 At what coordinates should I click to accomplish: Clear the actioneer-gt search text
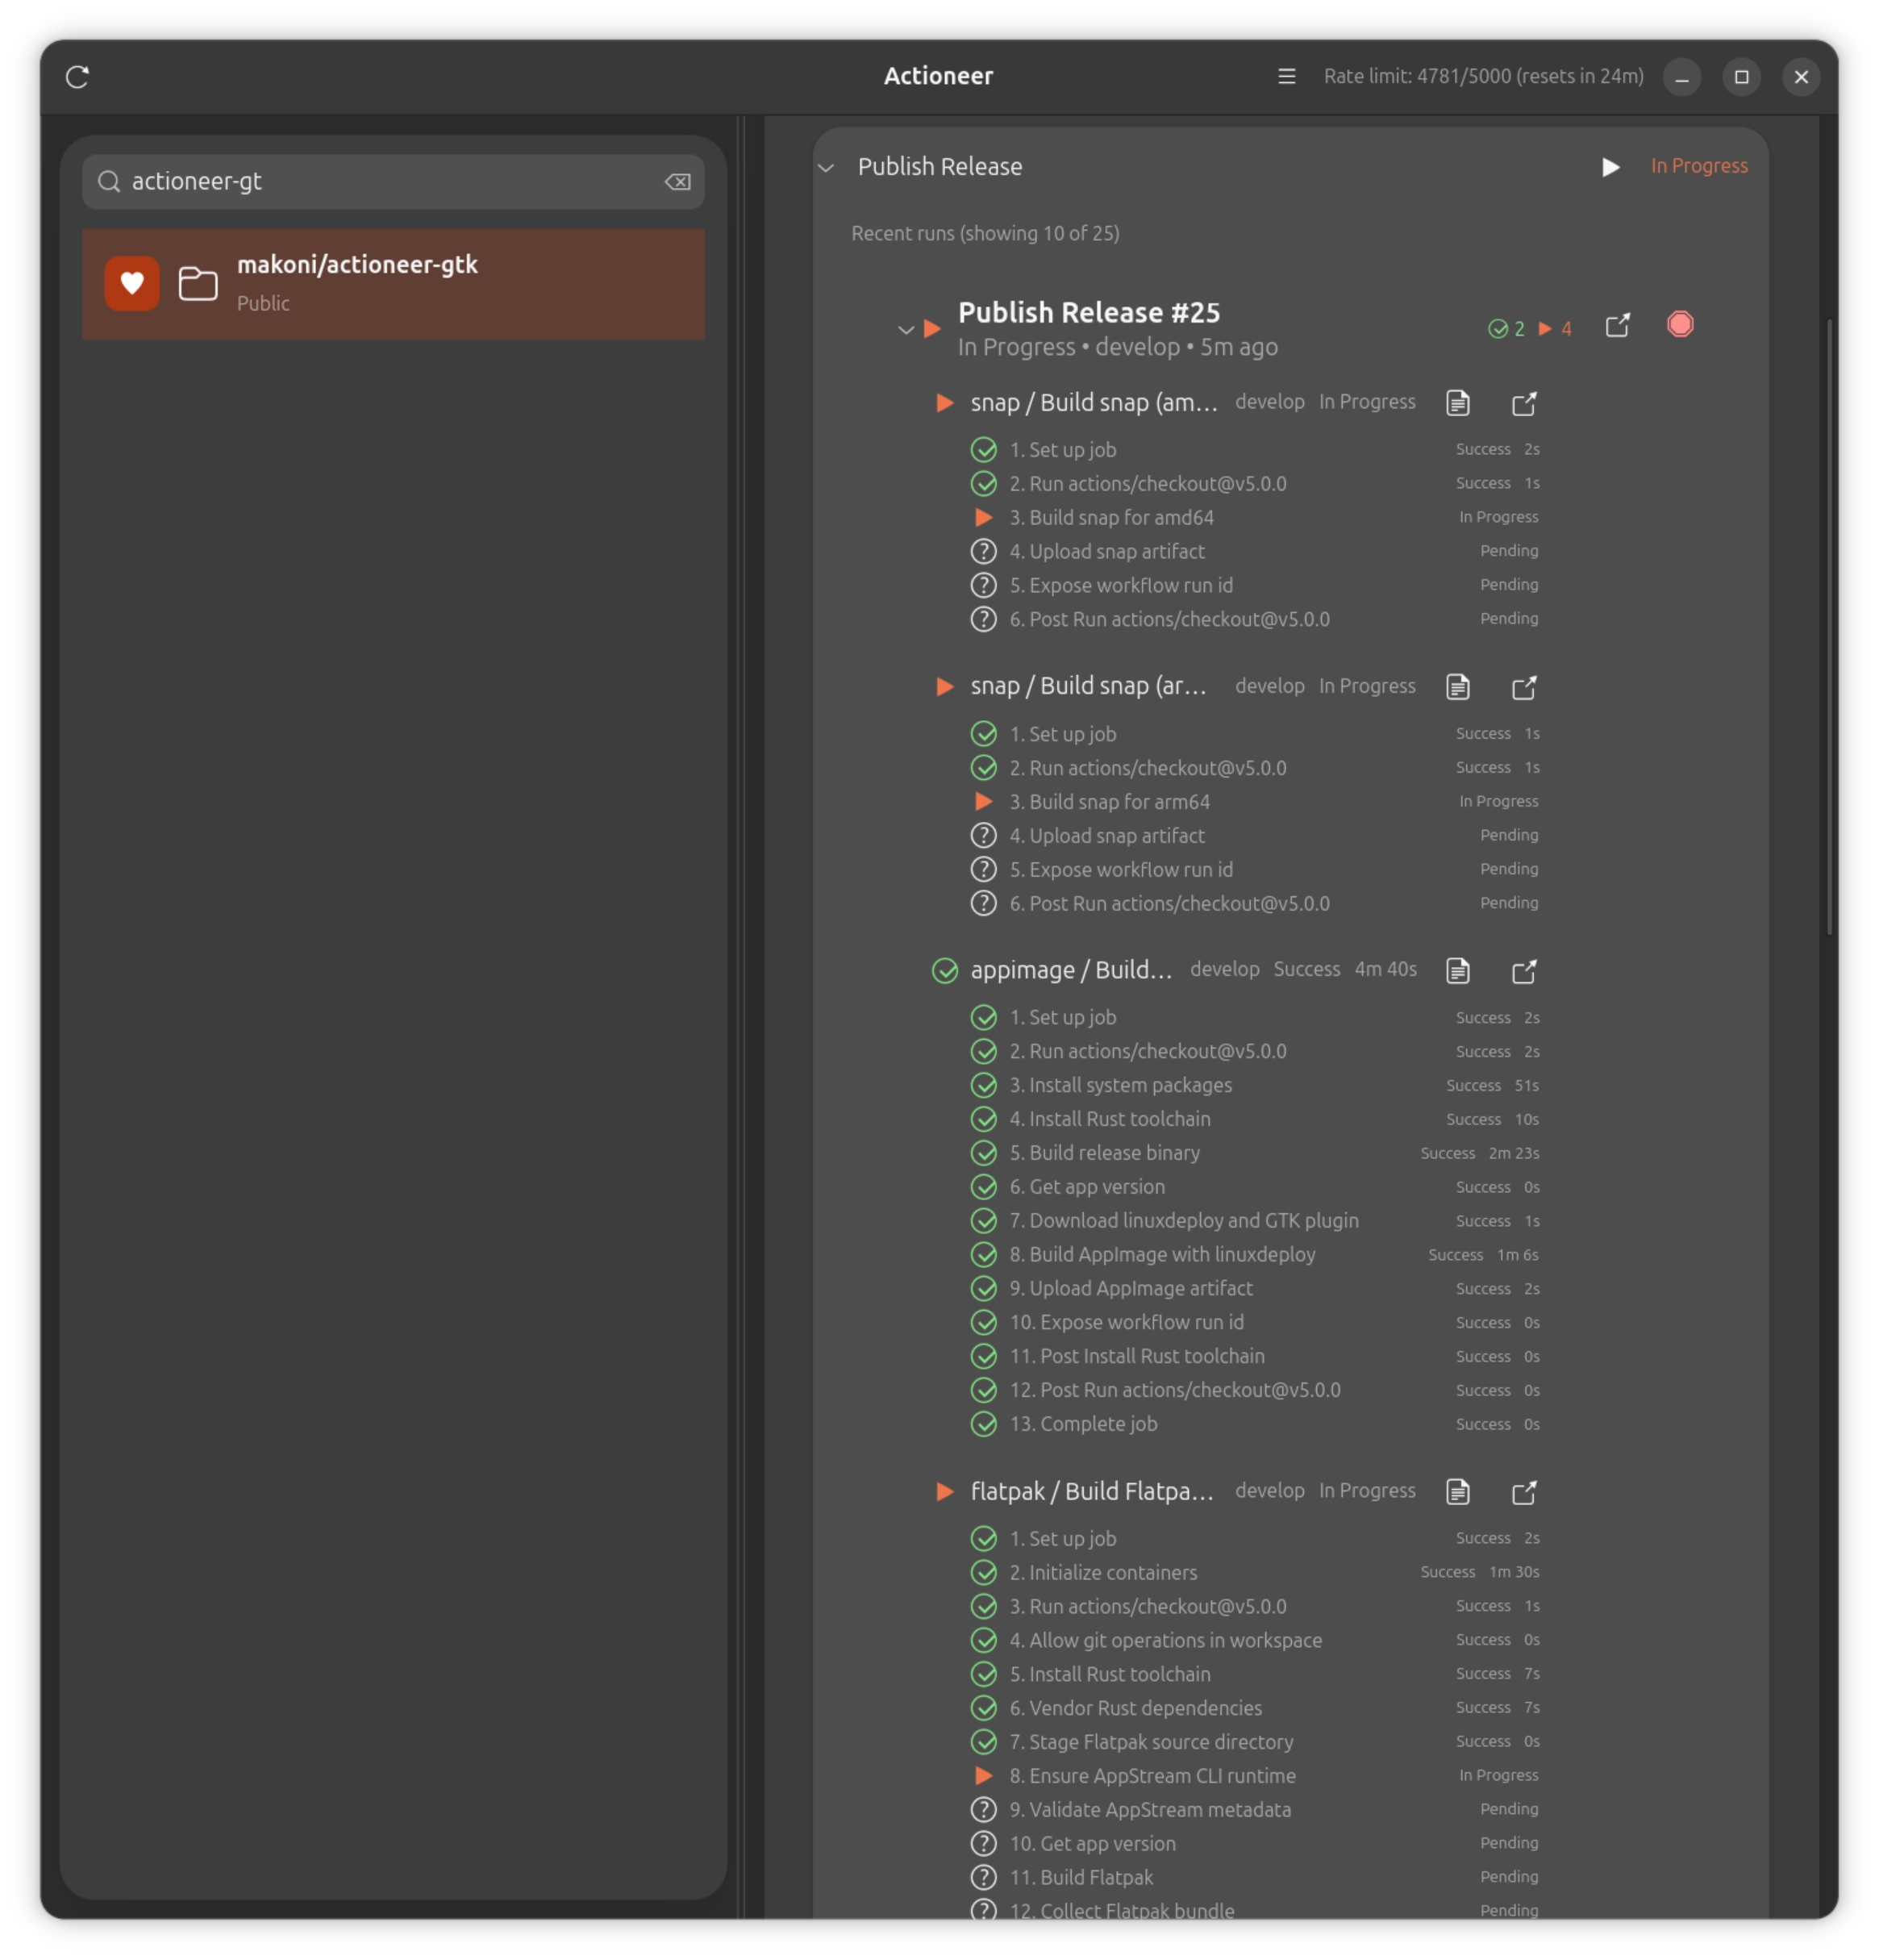[x=677, y=181]
